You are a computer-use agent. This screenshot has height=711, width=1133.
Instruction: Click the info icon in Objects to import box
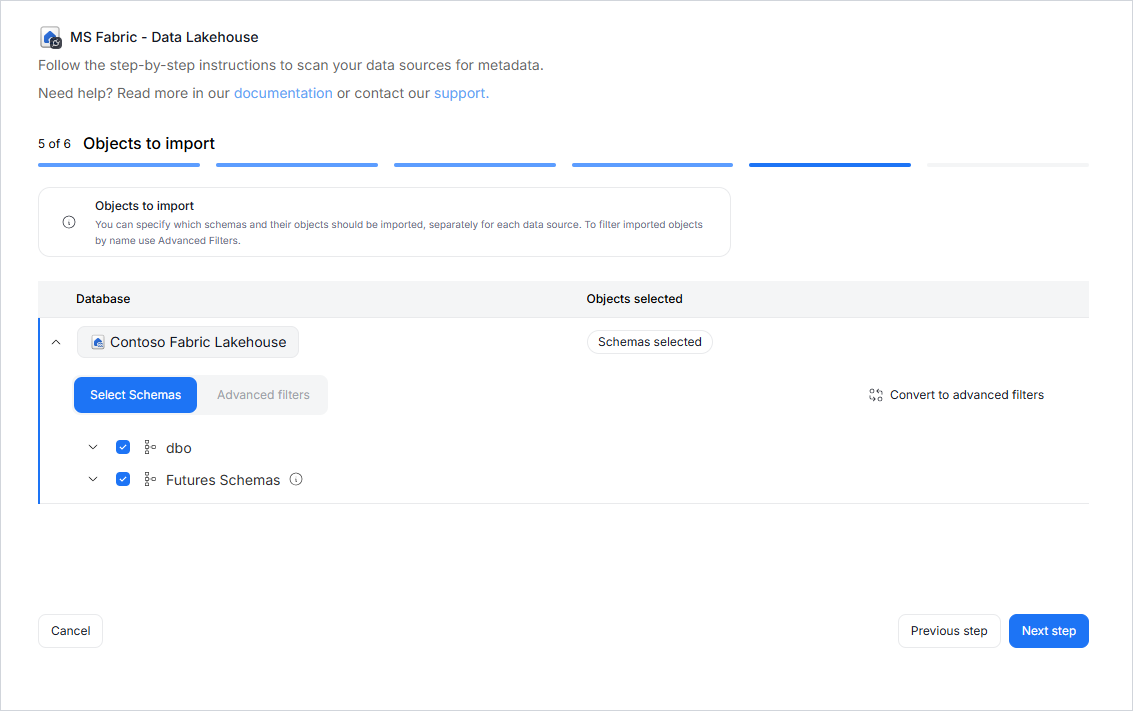point(69,222)
